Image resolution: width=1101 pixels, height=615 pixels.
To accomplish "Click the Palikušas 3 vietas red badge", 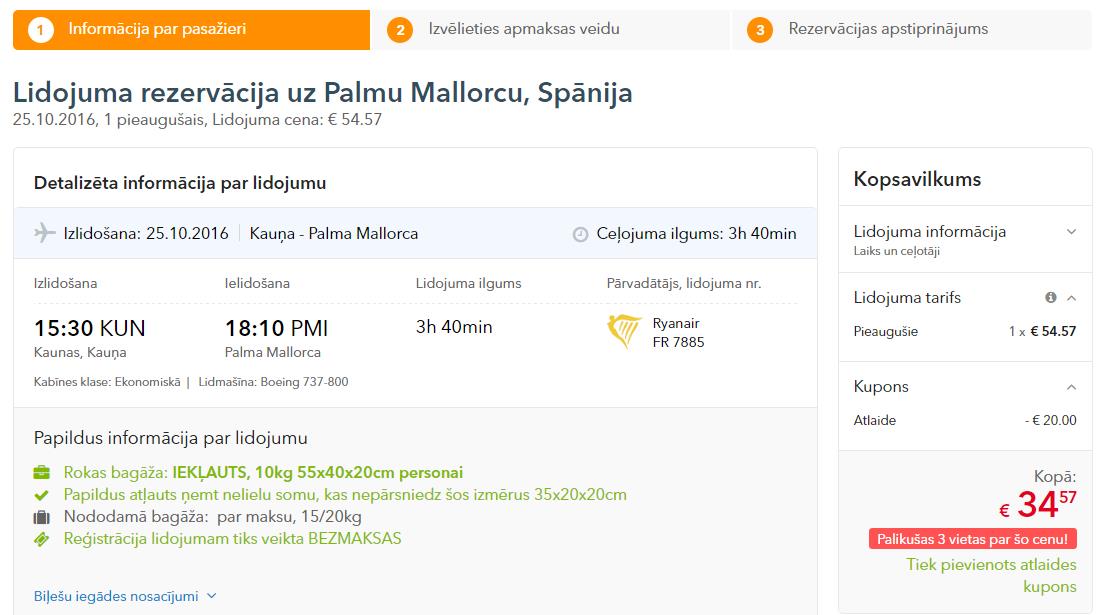I will (x=973, y=539).
